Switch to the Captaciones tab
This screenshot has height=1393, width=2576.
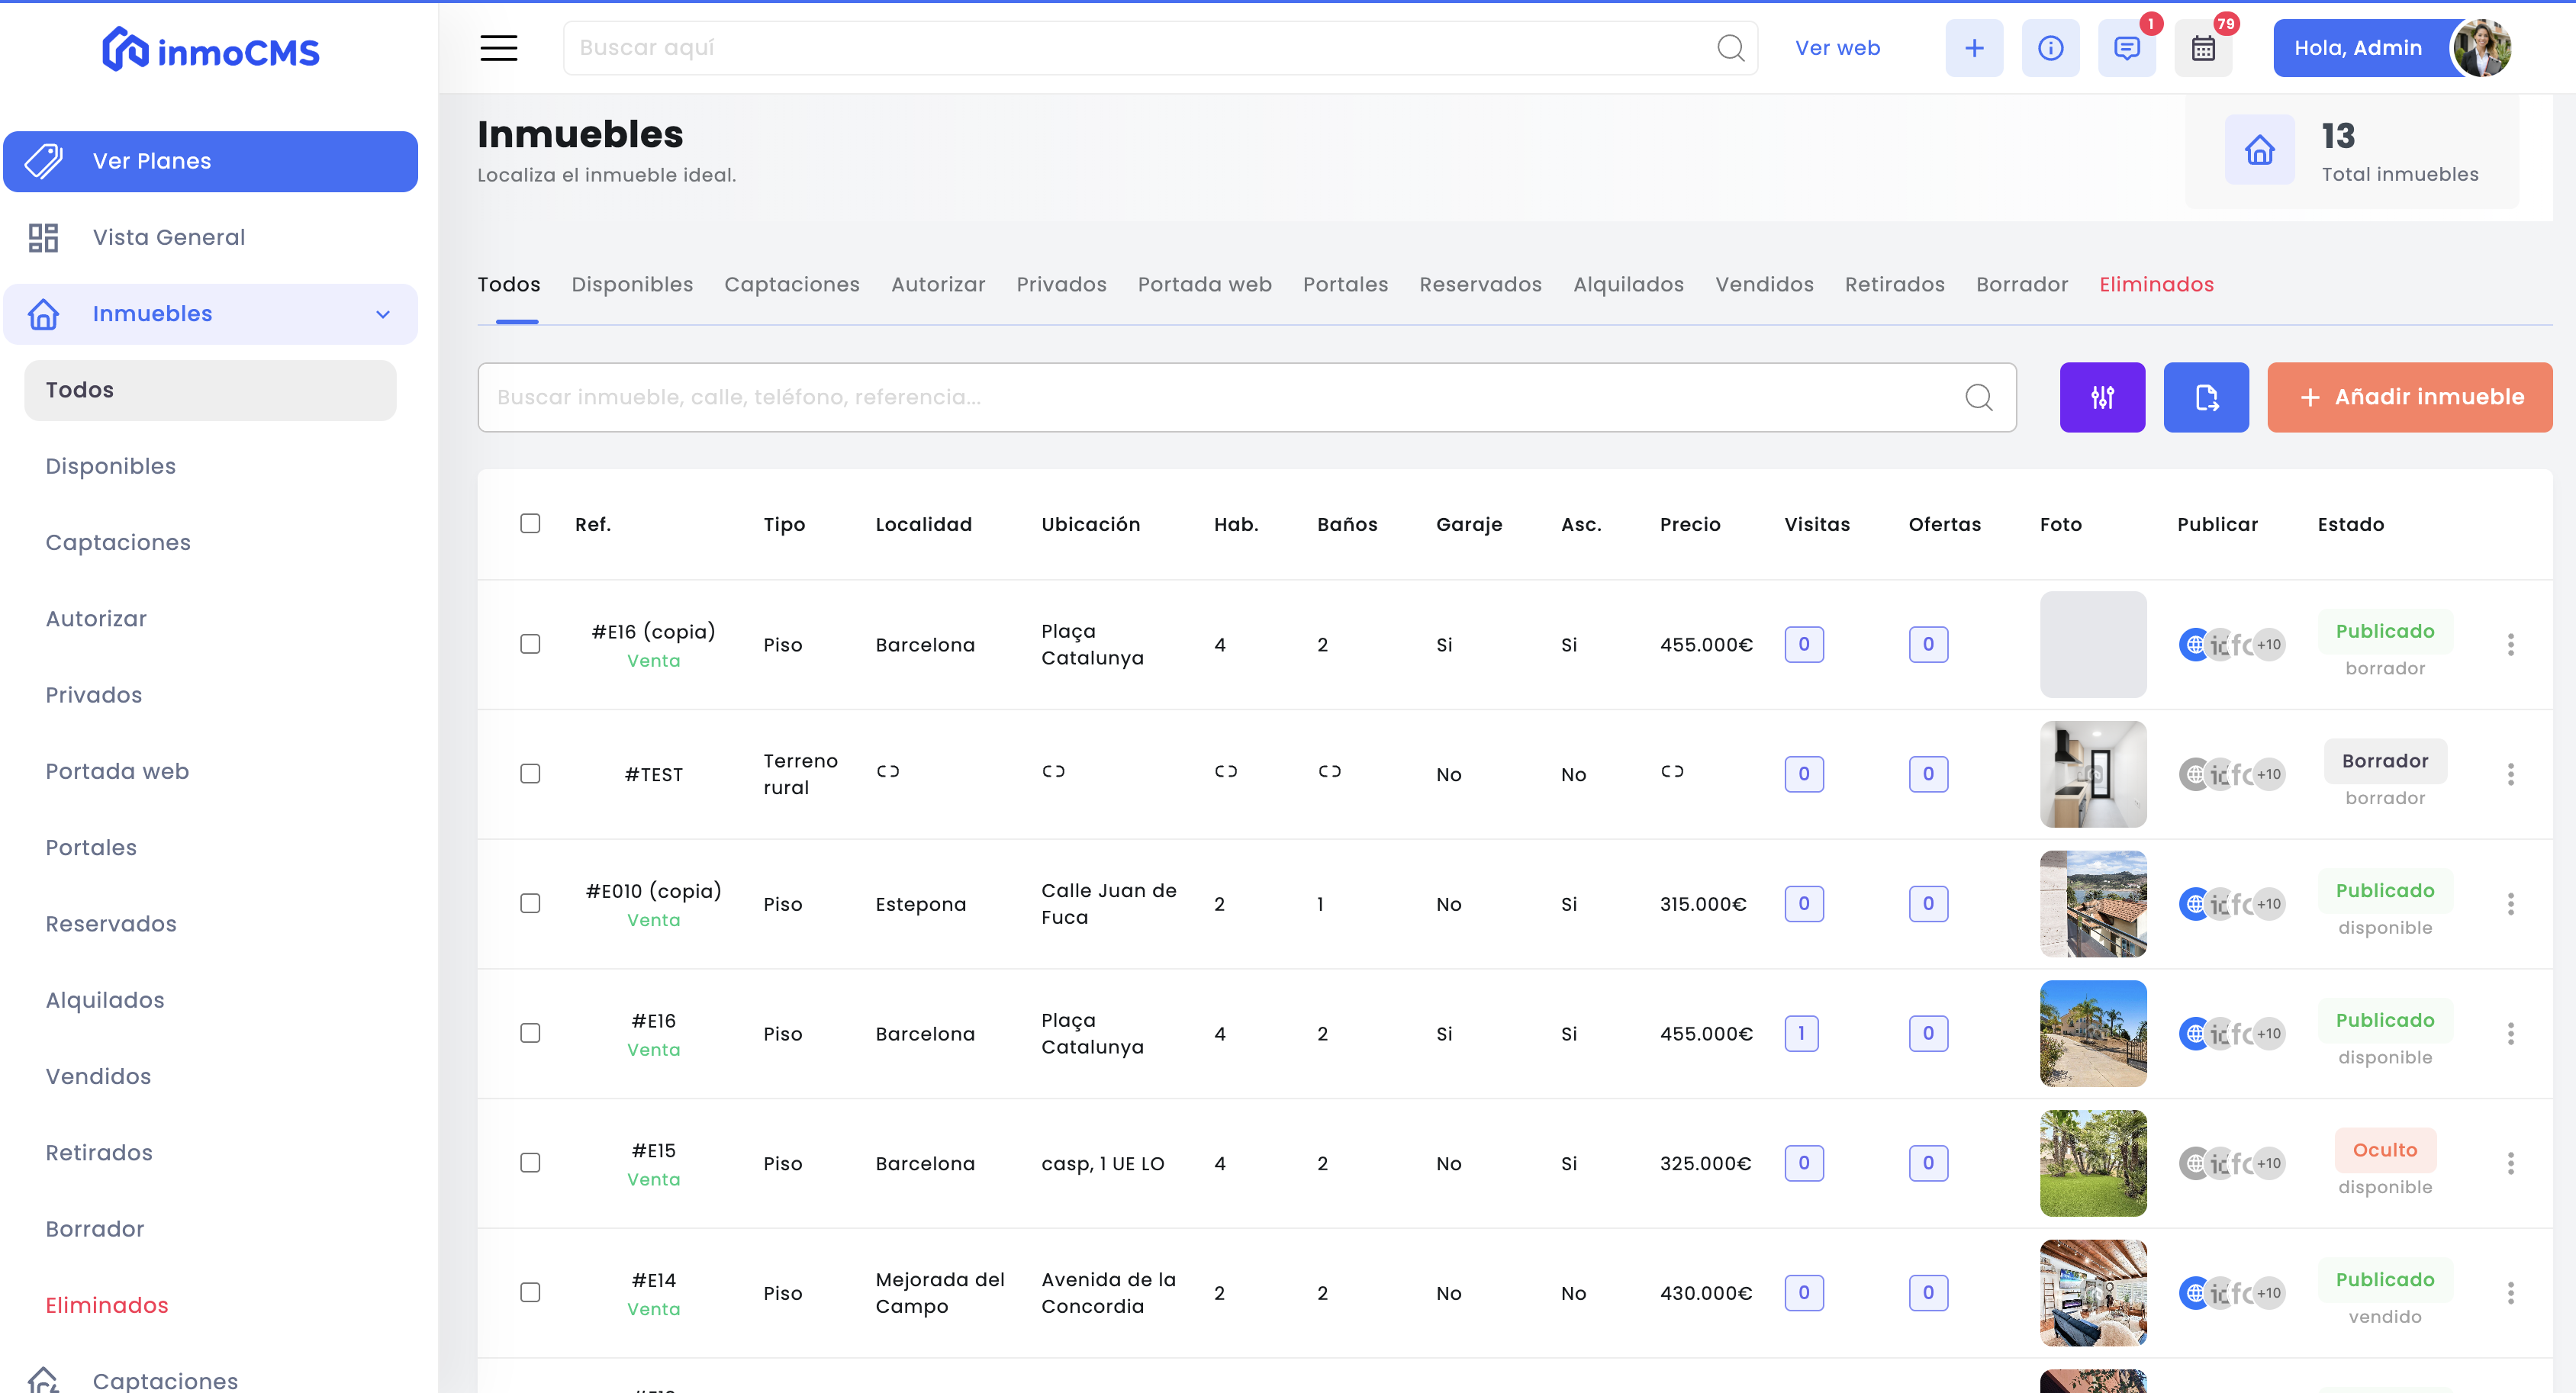pos(792,285)
